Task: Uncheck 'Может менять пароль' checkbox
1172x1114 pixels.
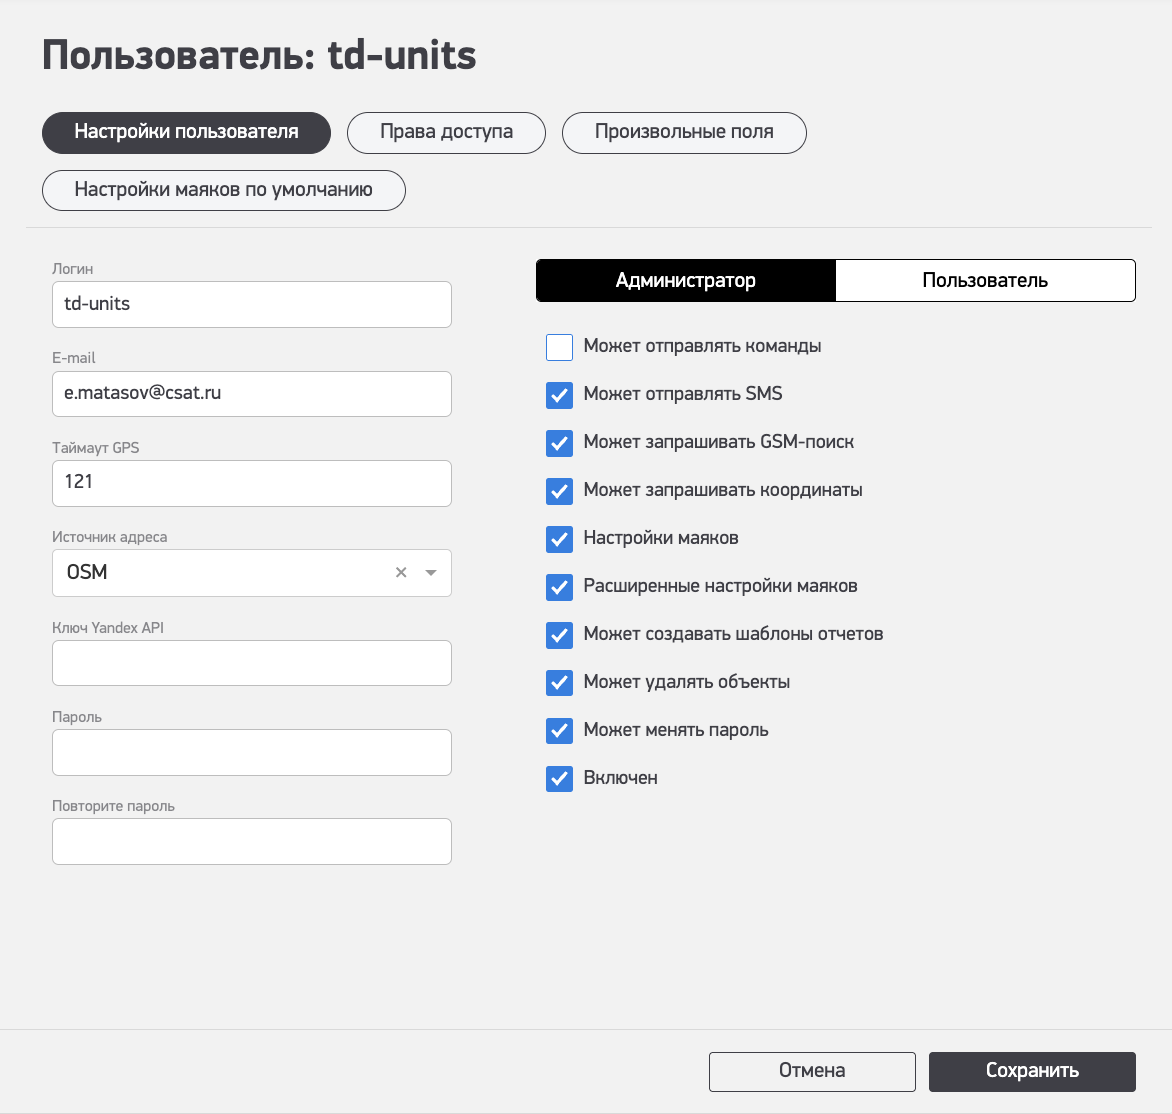Action: pos(559,731)
